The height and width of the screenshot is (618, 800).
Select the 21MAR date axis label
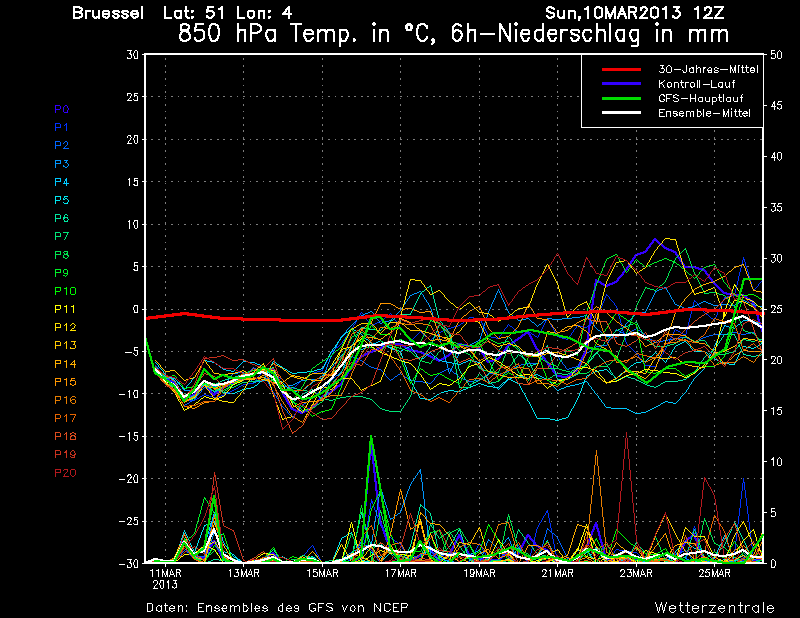pyautogui.click(x=557, y=573)
